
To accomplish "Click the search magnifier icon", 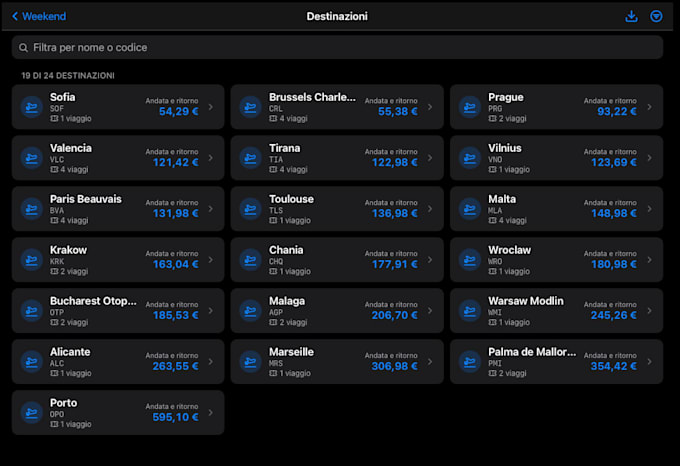I will (23, 48).
